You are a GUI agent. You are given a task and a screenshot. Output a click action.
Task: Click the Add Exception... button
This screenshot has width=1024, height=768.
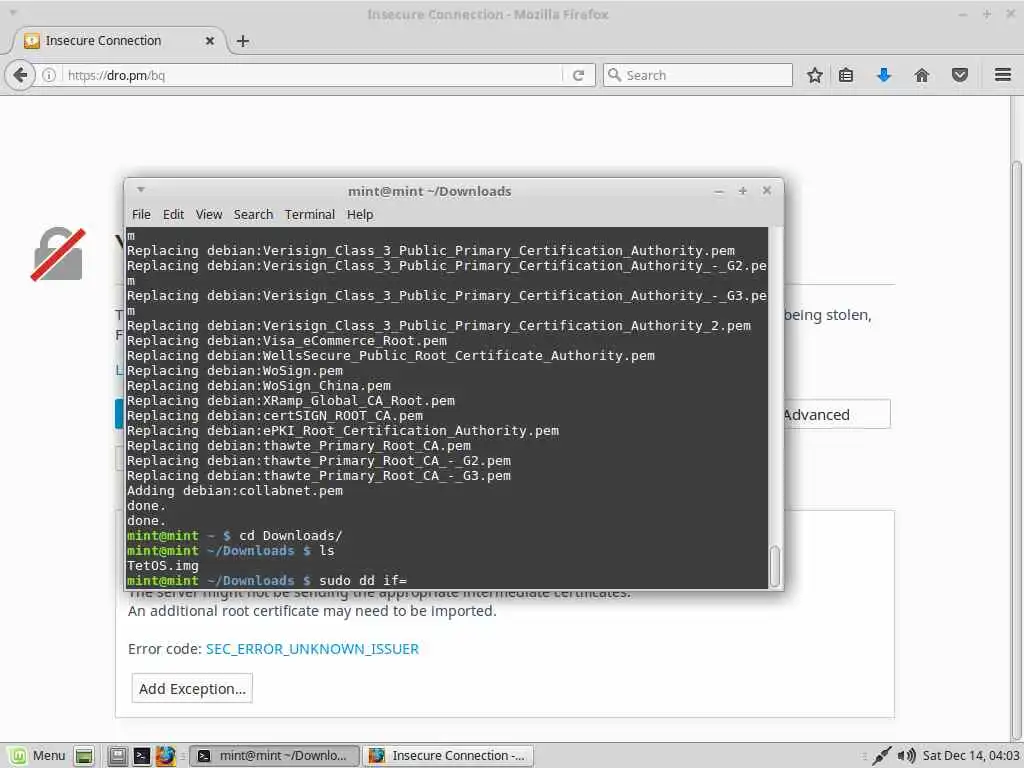click(x=192, y=688)
